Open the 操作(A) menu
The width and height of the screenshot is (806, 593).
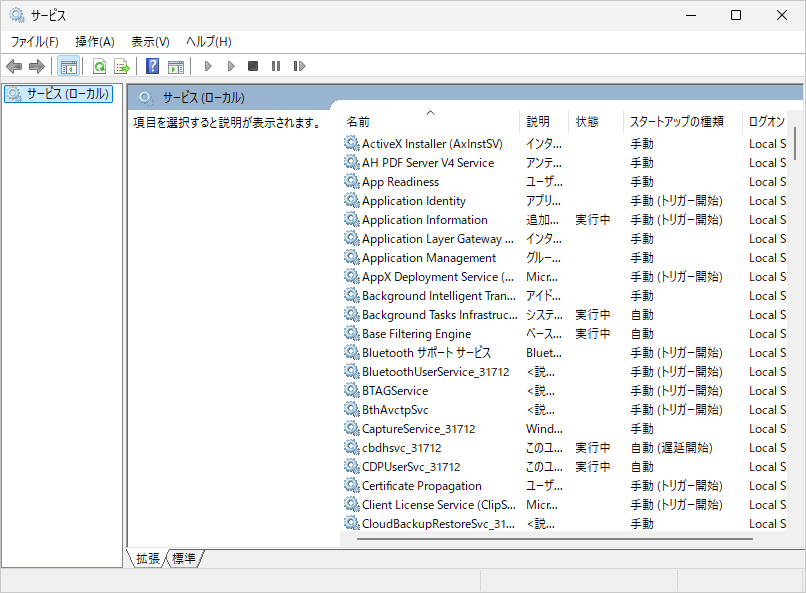pos(95,41)
